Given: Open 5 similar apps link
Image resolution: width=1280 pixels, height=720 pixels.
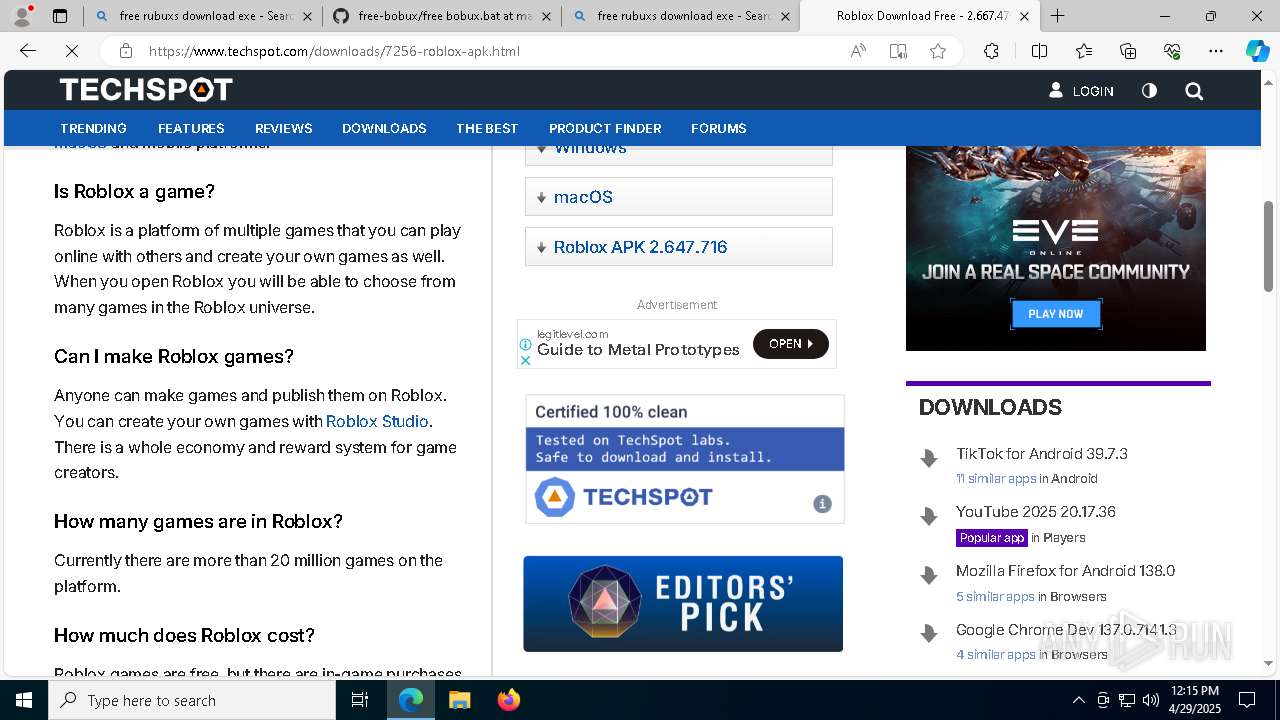Looking at the screenshot, I should [x=995, y=597].
